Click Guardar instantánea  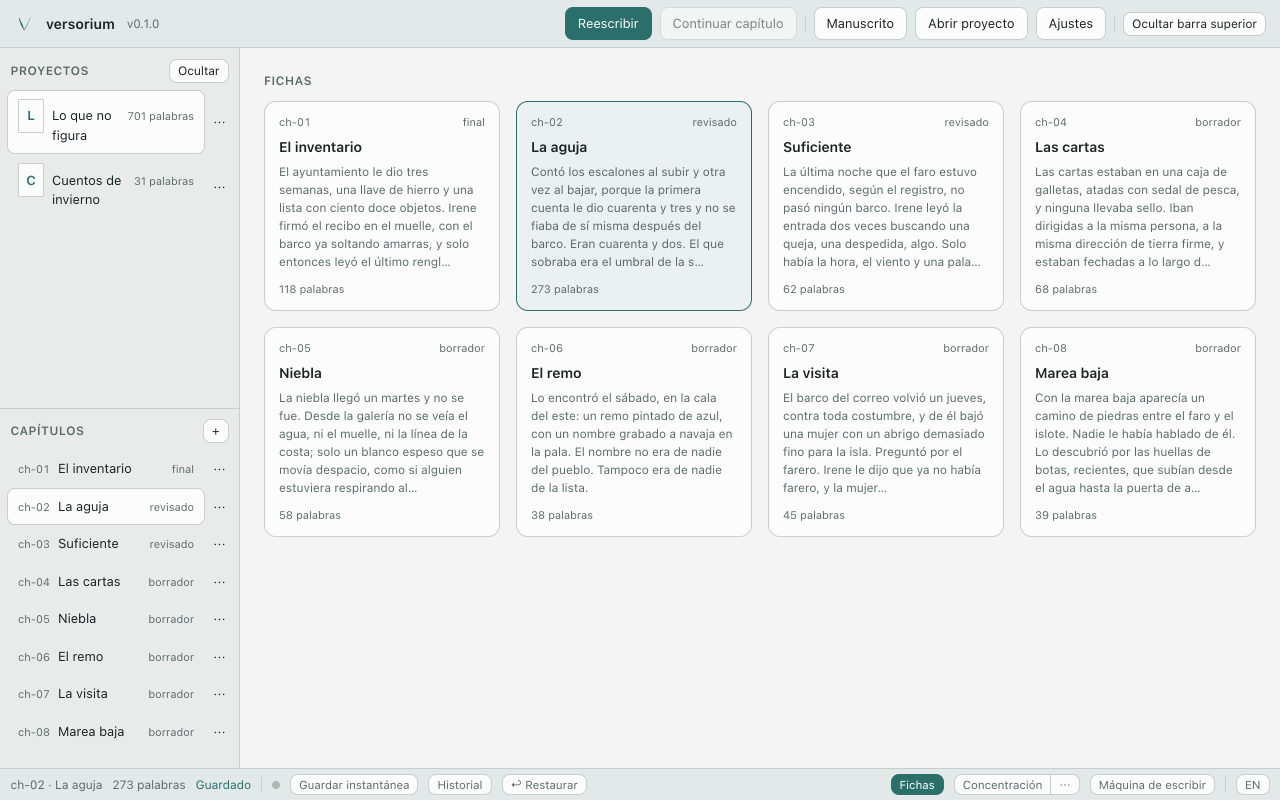tap(354, 785)
